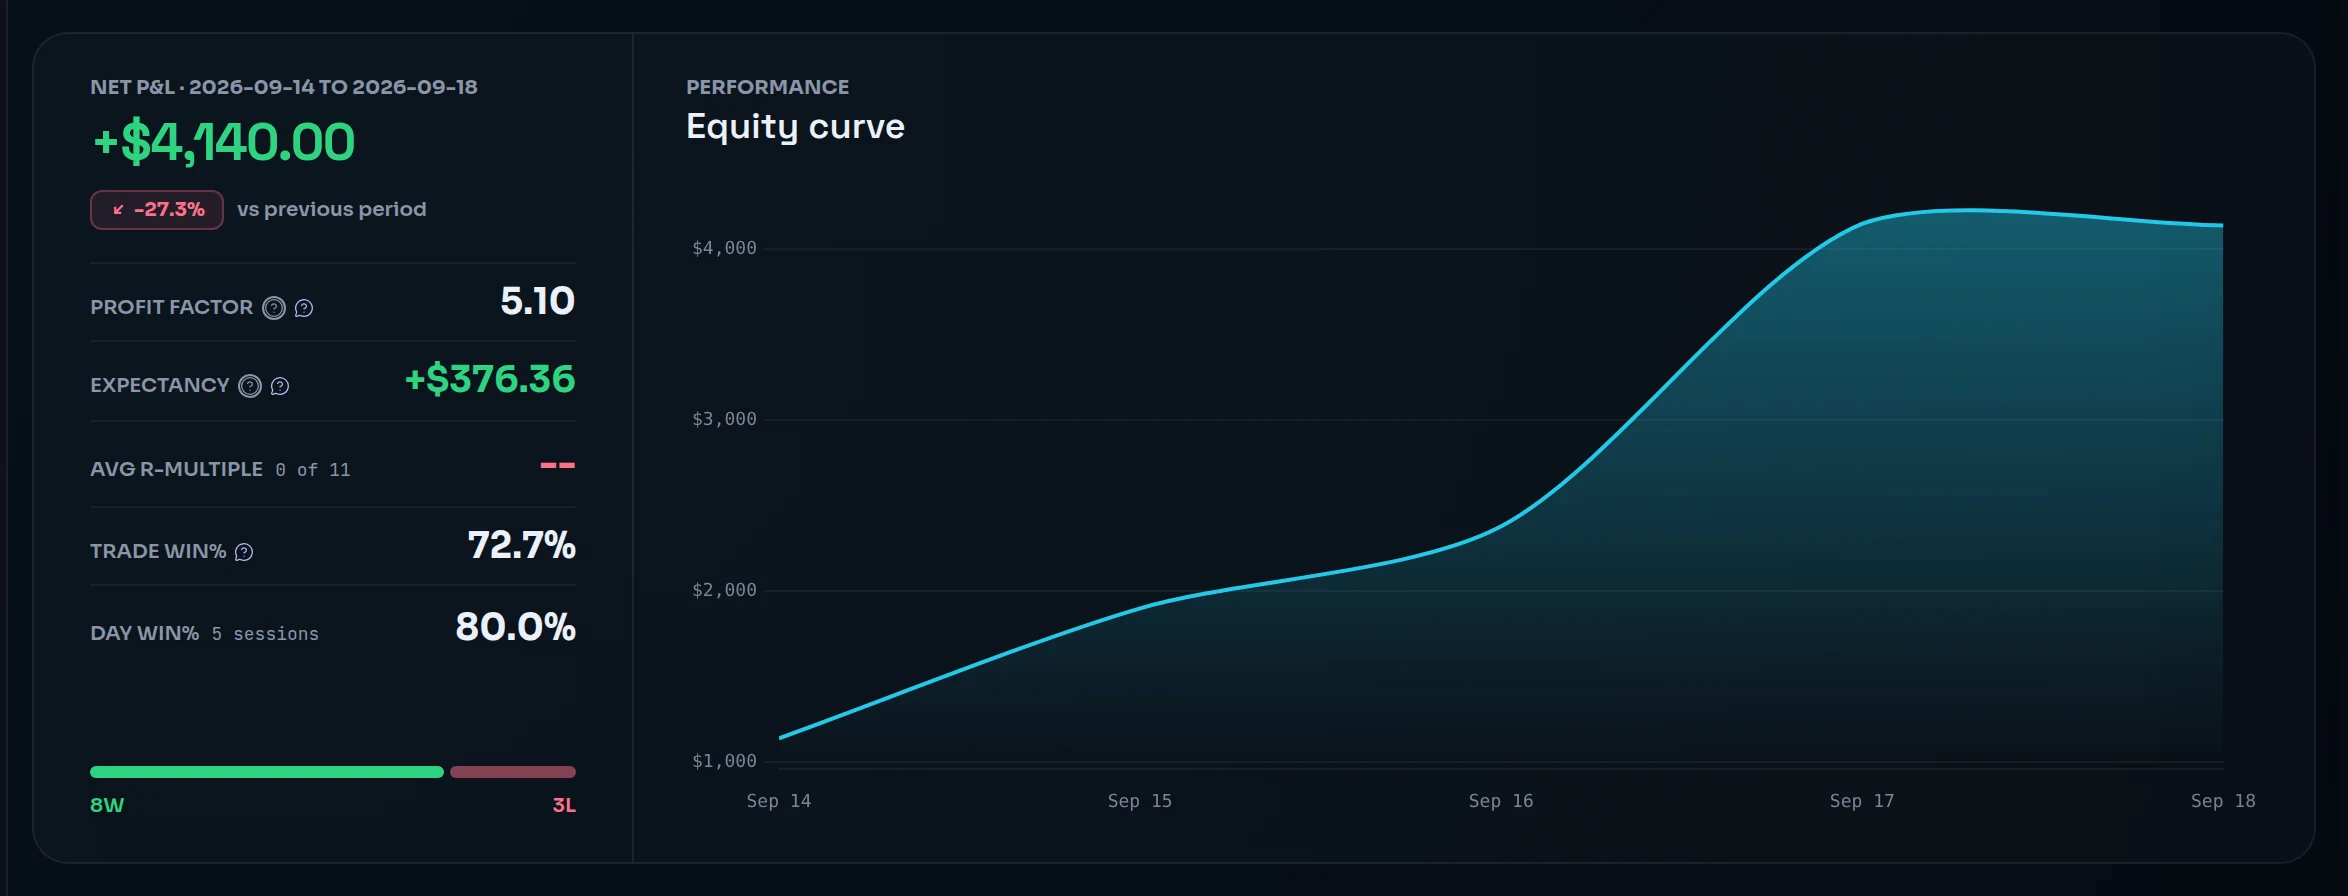Viewport: 2348px width, 896px height.
Task: Click the $1,000 y-axis label
Action: pos(725,761)
